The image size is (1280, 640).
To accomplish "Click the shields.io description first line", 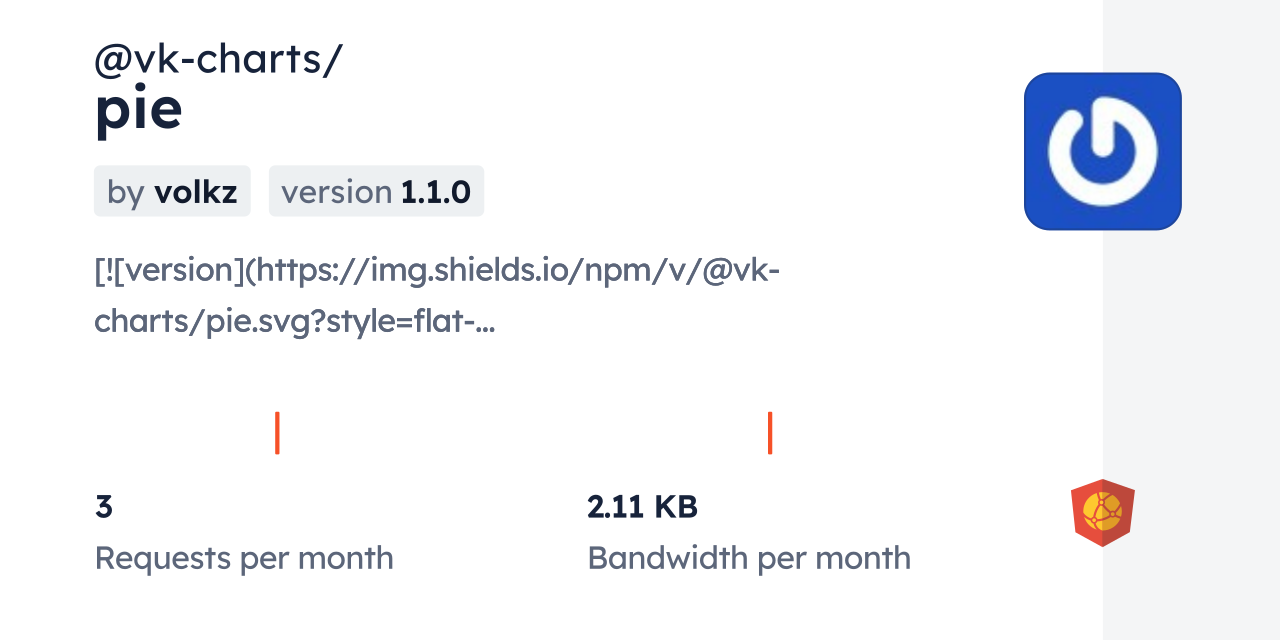I will click(x=436, y=270).
